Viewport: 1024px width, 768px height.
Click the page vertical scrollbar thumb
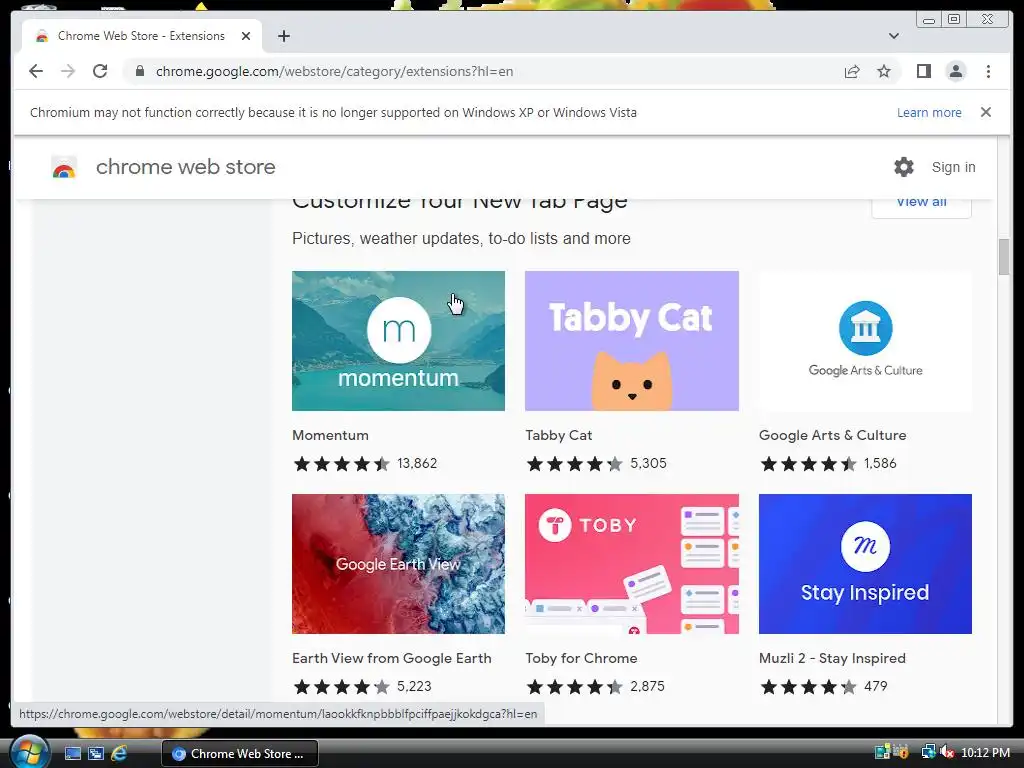coord(1004,257)
